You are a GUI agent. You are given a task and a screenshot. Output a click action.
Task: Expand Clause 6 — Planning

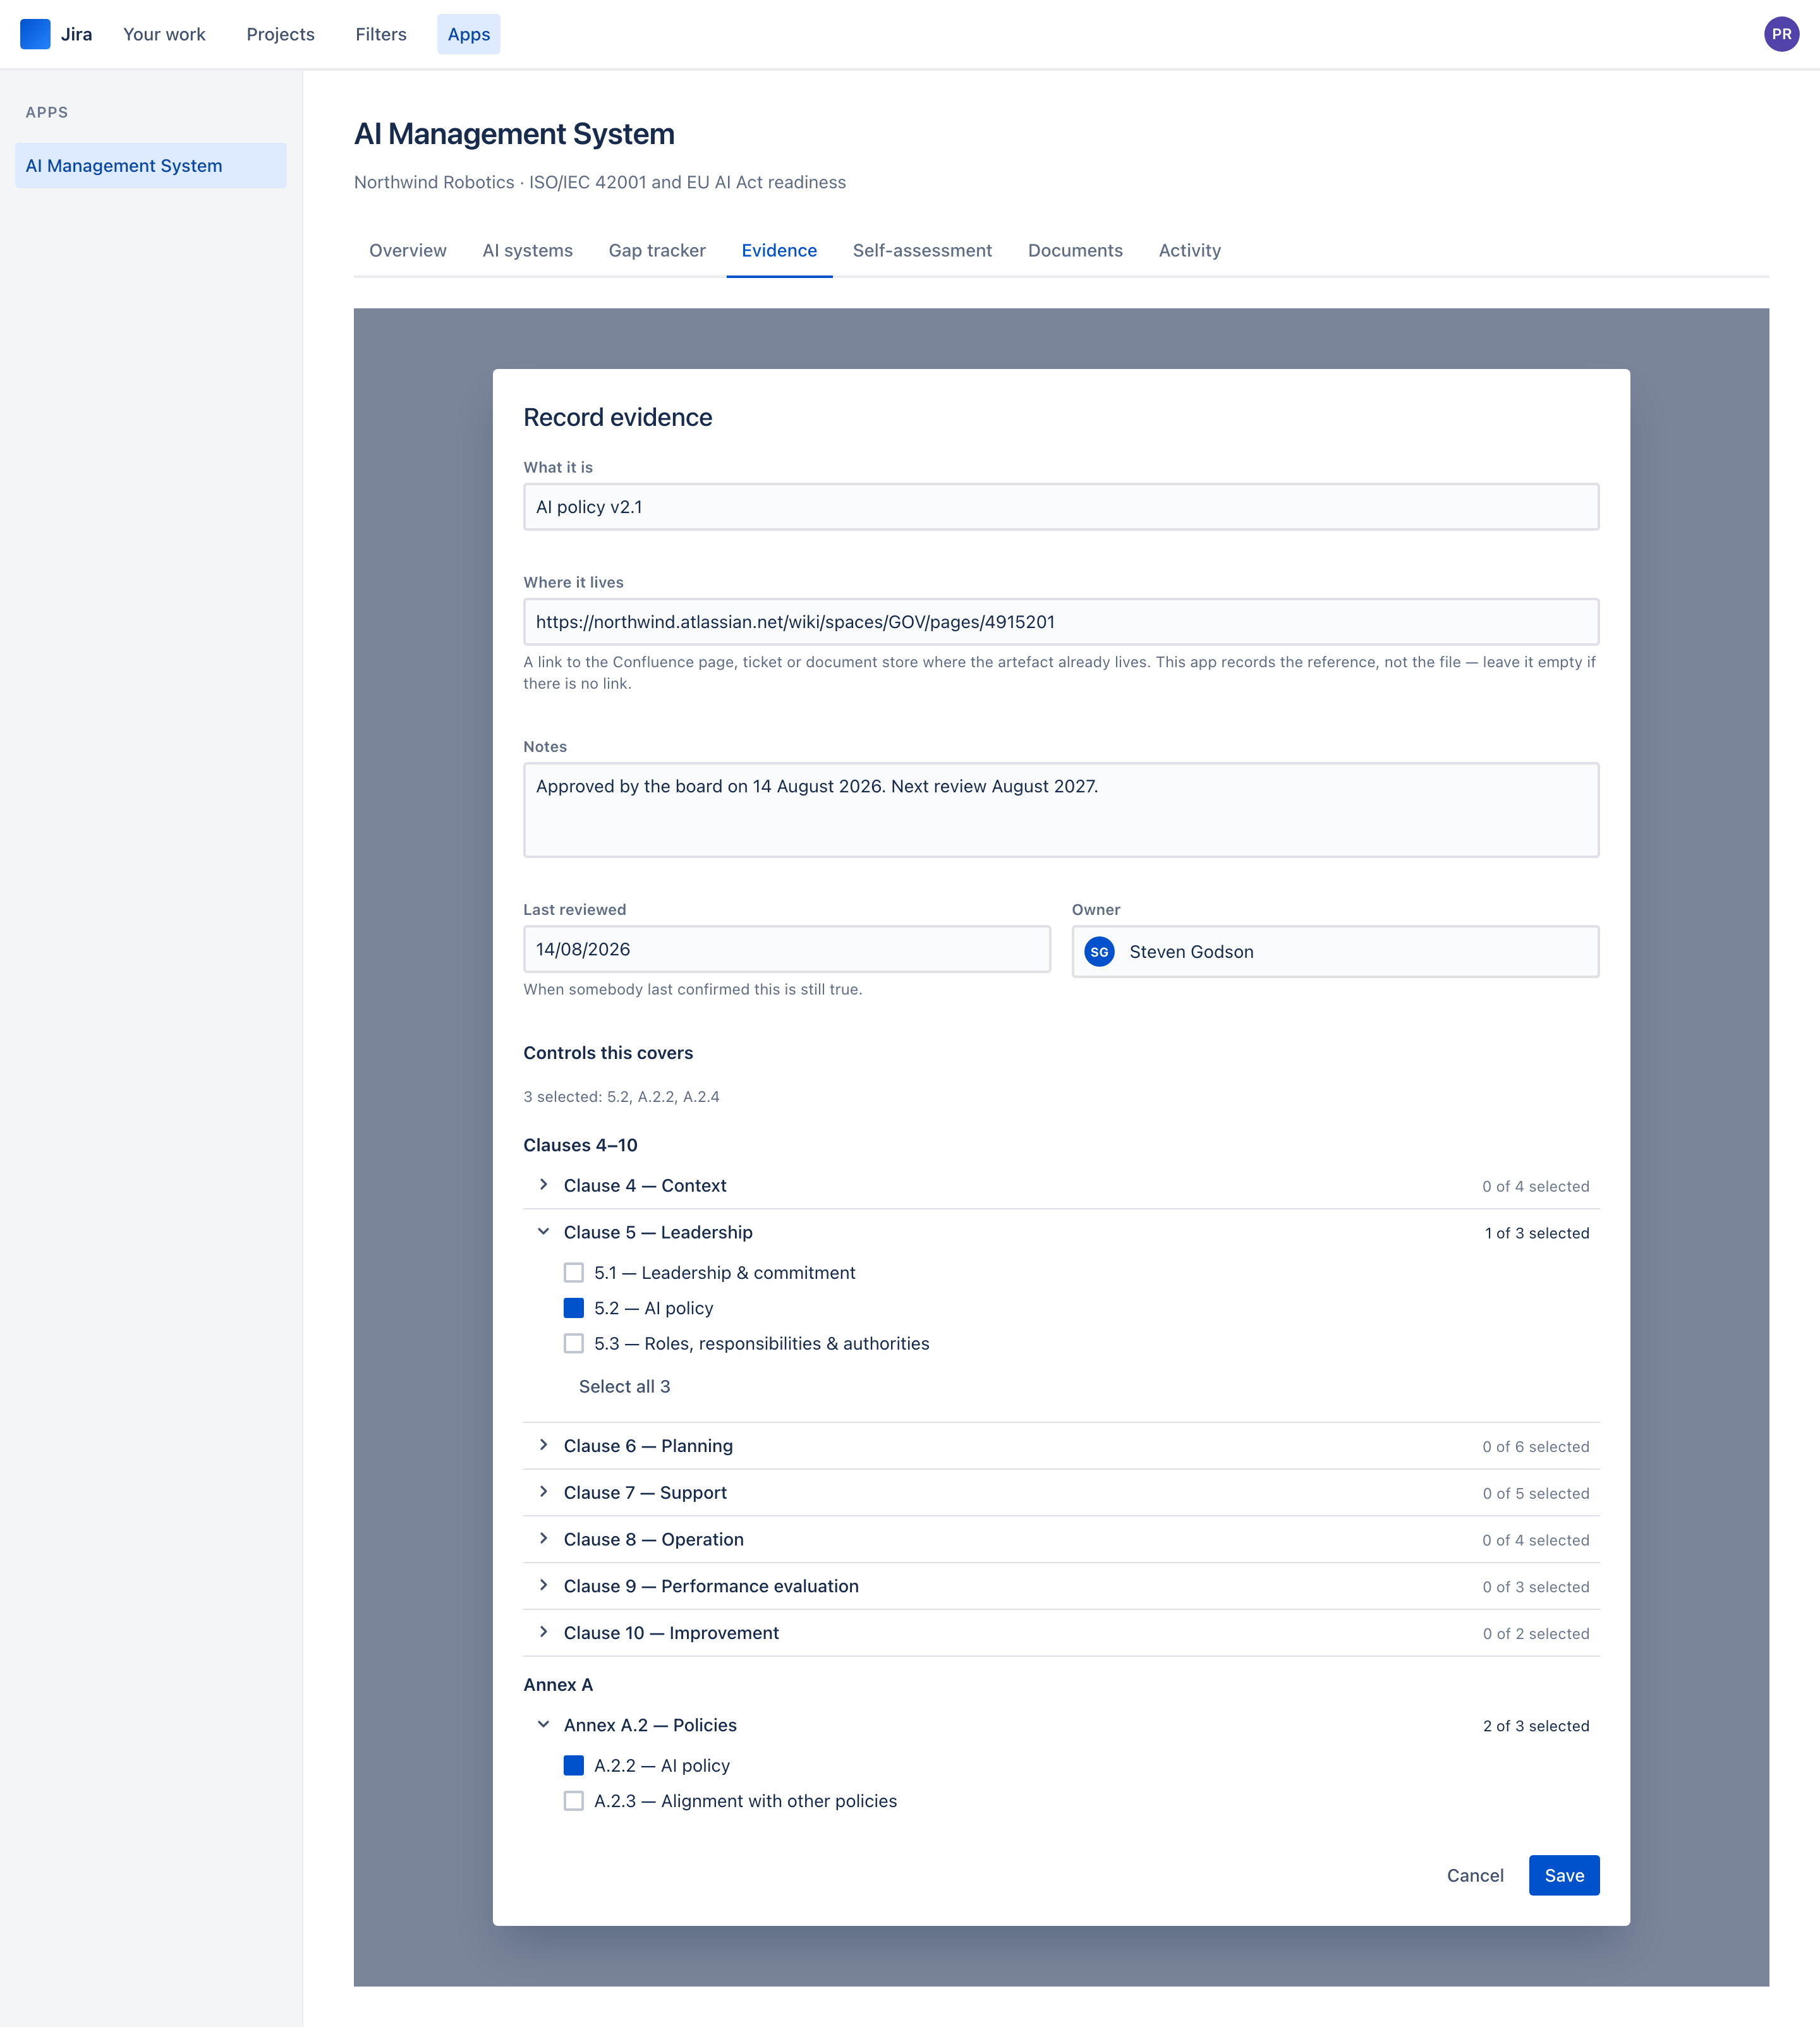pyautogui.click(x=1061, y=1446)
